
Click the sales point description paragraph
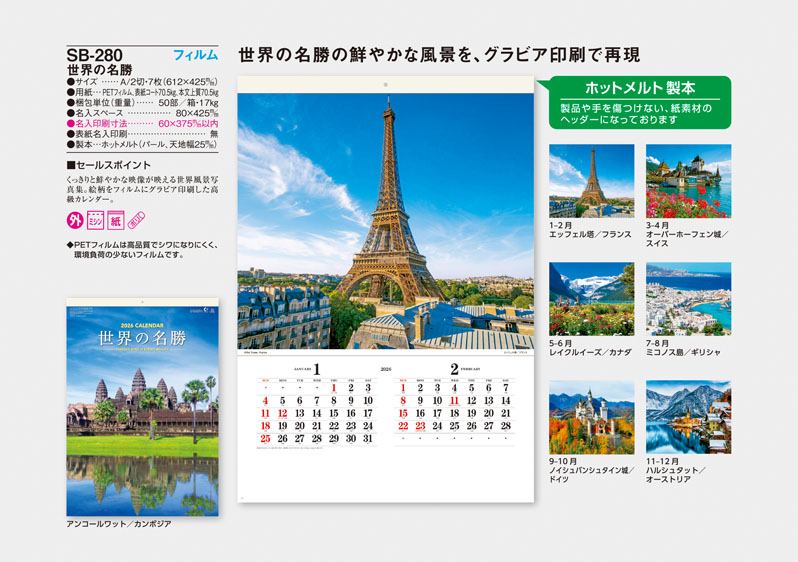pyautogui.click(x=142, y=189)
